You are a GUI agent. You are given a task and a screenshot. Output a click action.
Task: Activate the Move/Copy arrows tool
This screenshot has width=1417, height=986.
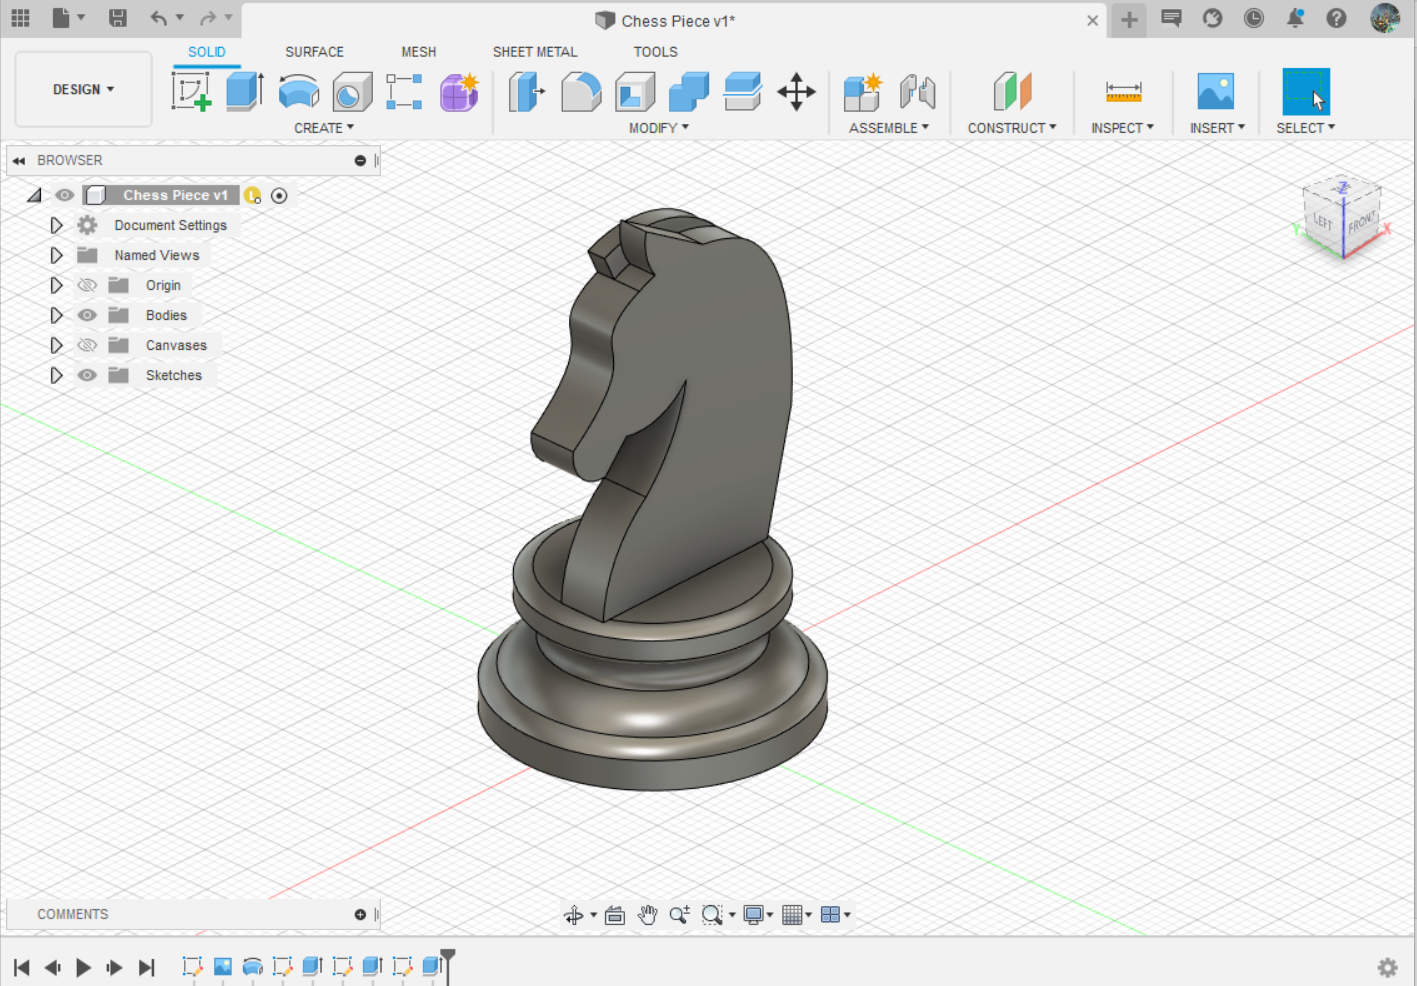coord(796,92)
